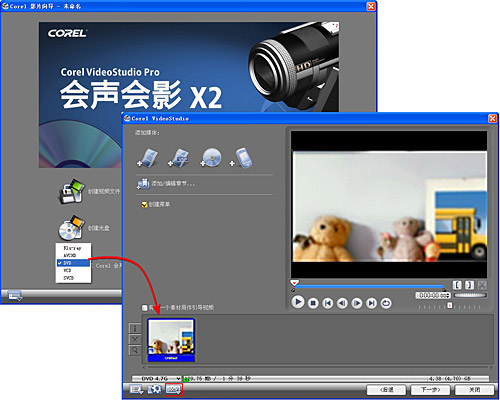Select SVCD from the disc type menu
500x400 pixels.
pos(73,278)
